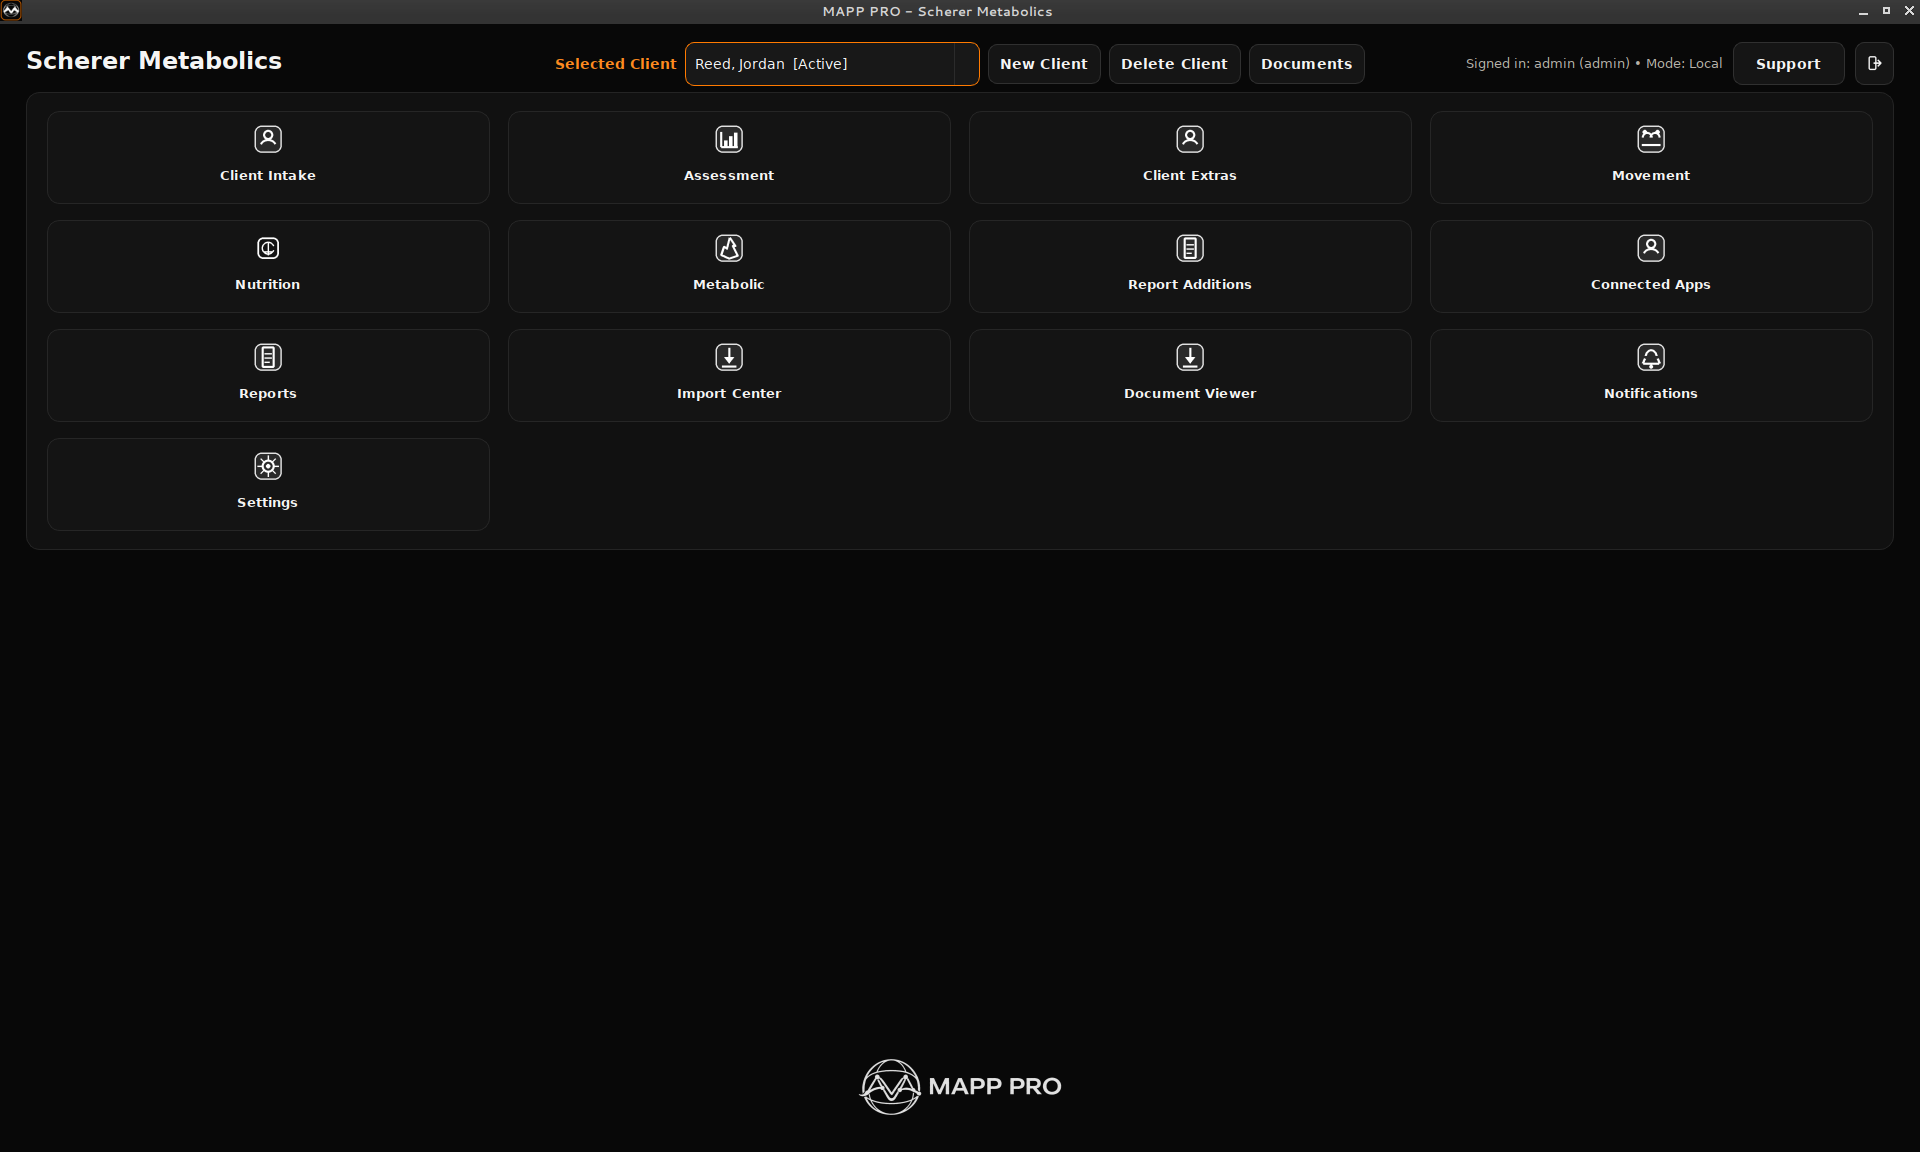The image size is (1920, 1152).
Task: Select the Movement tile icon
Action: point(1651,139)
